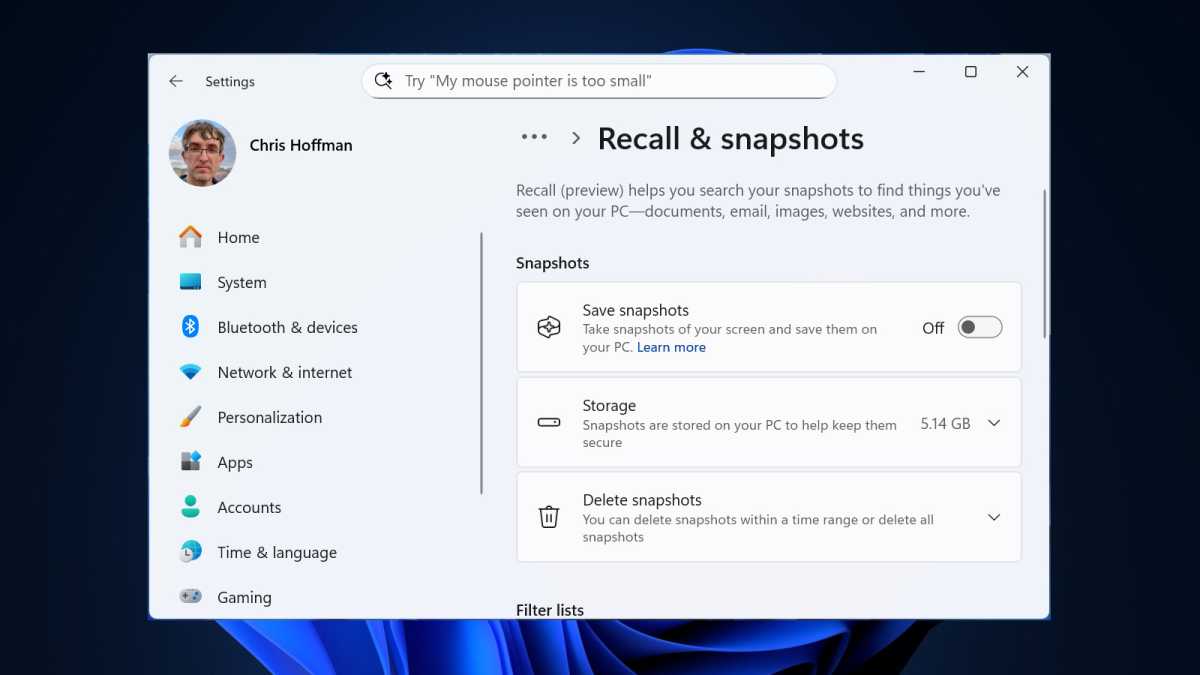Open the Learn more link

pyautogui.click(x=671, y=347)
